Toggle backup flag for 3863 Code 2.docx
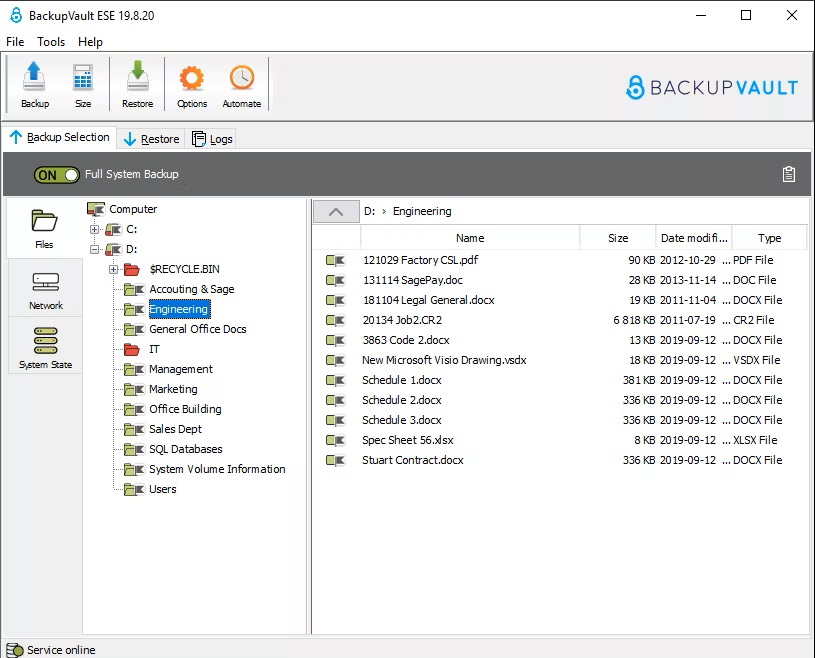This screenshot has height=658, width=815. coord(335,340)
